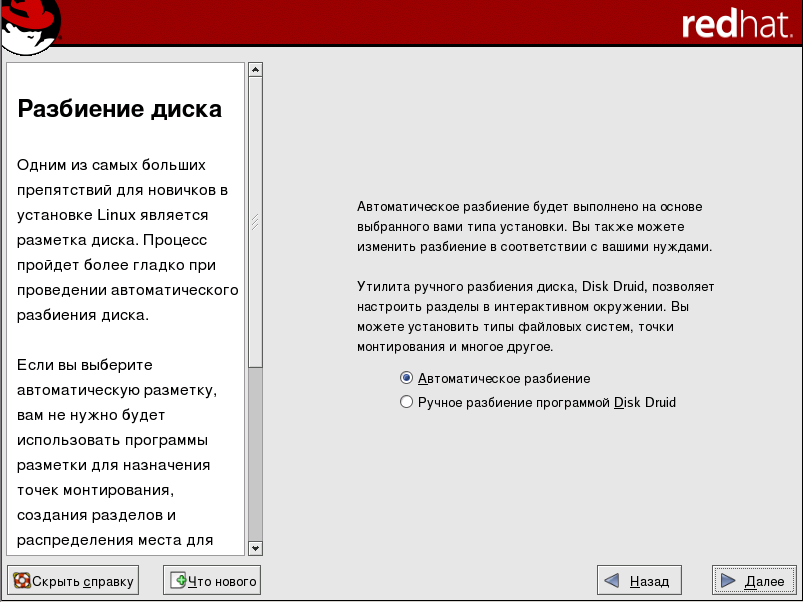Hide help using the Скрыть справку button
The height and width of the screenshot is (602, 803).
72,580
